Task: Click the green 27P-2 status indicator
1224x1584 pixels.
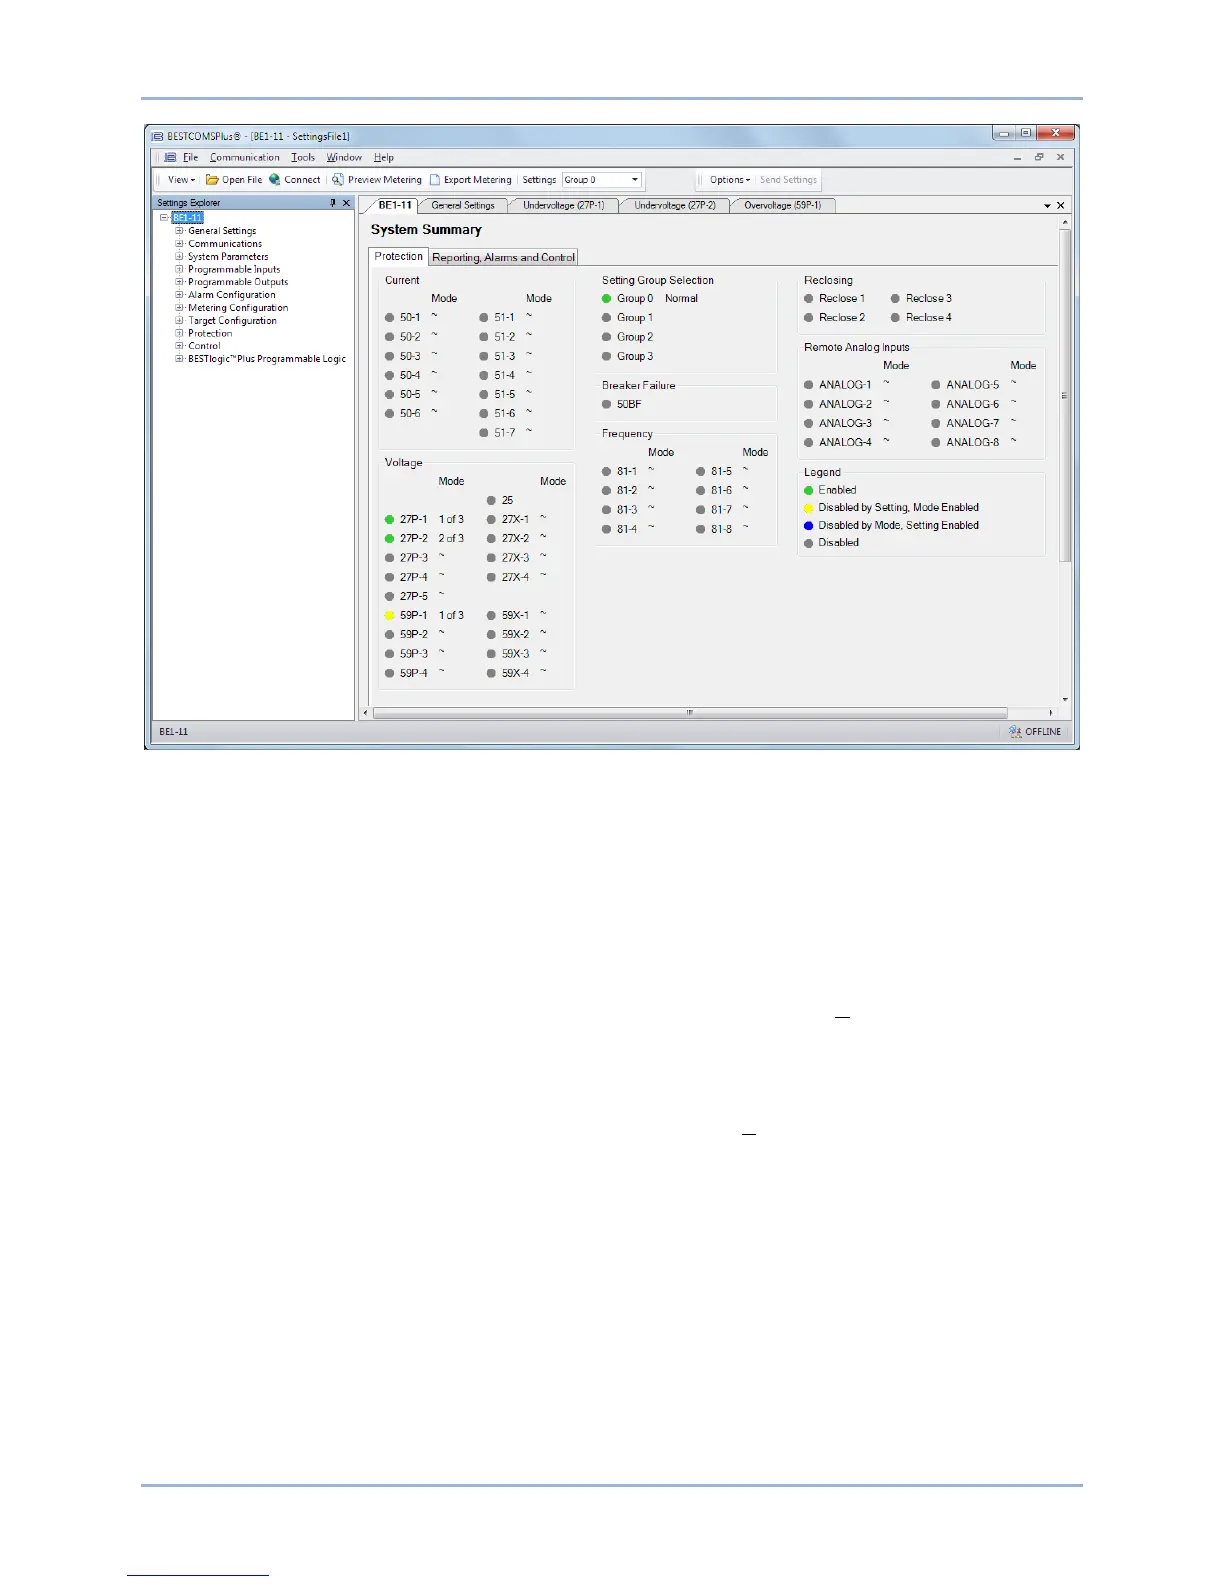Action: [x=390, y=539]
